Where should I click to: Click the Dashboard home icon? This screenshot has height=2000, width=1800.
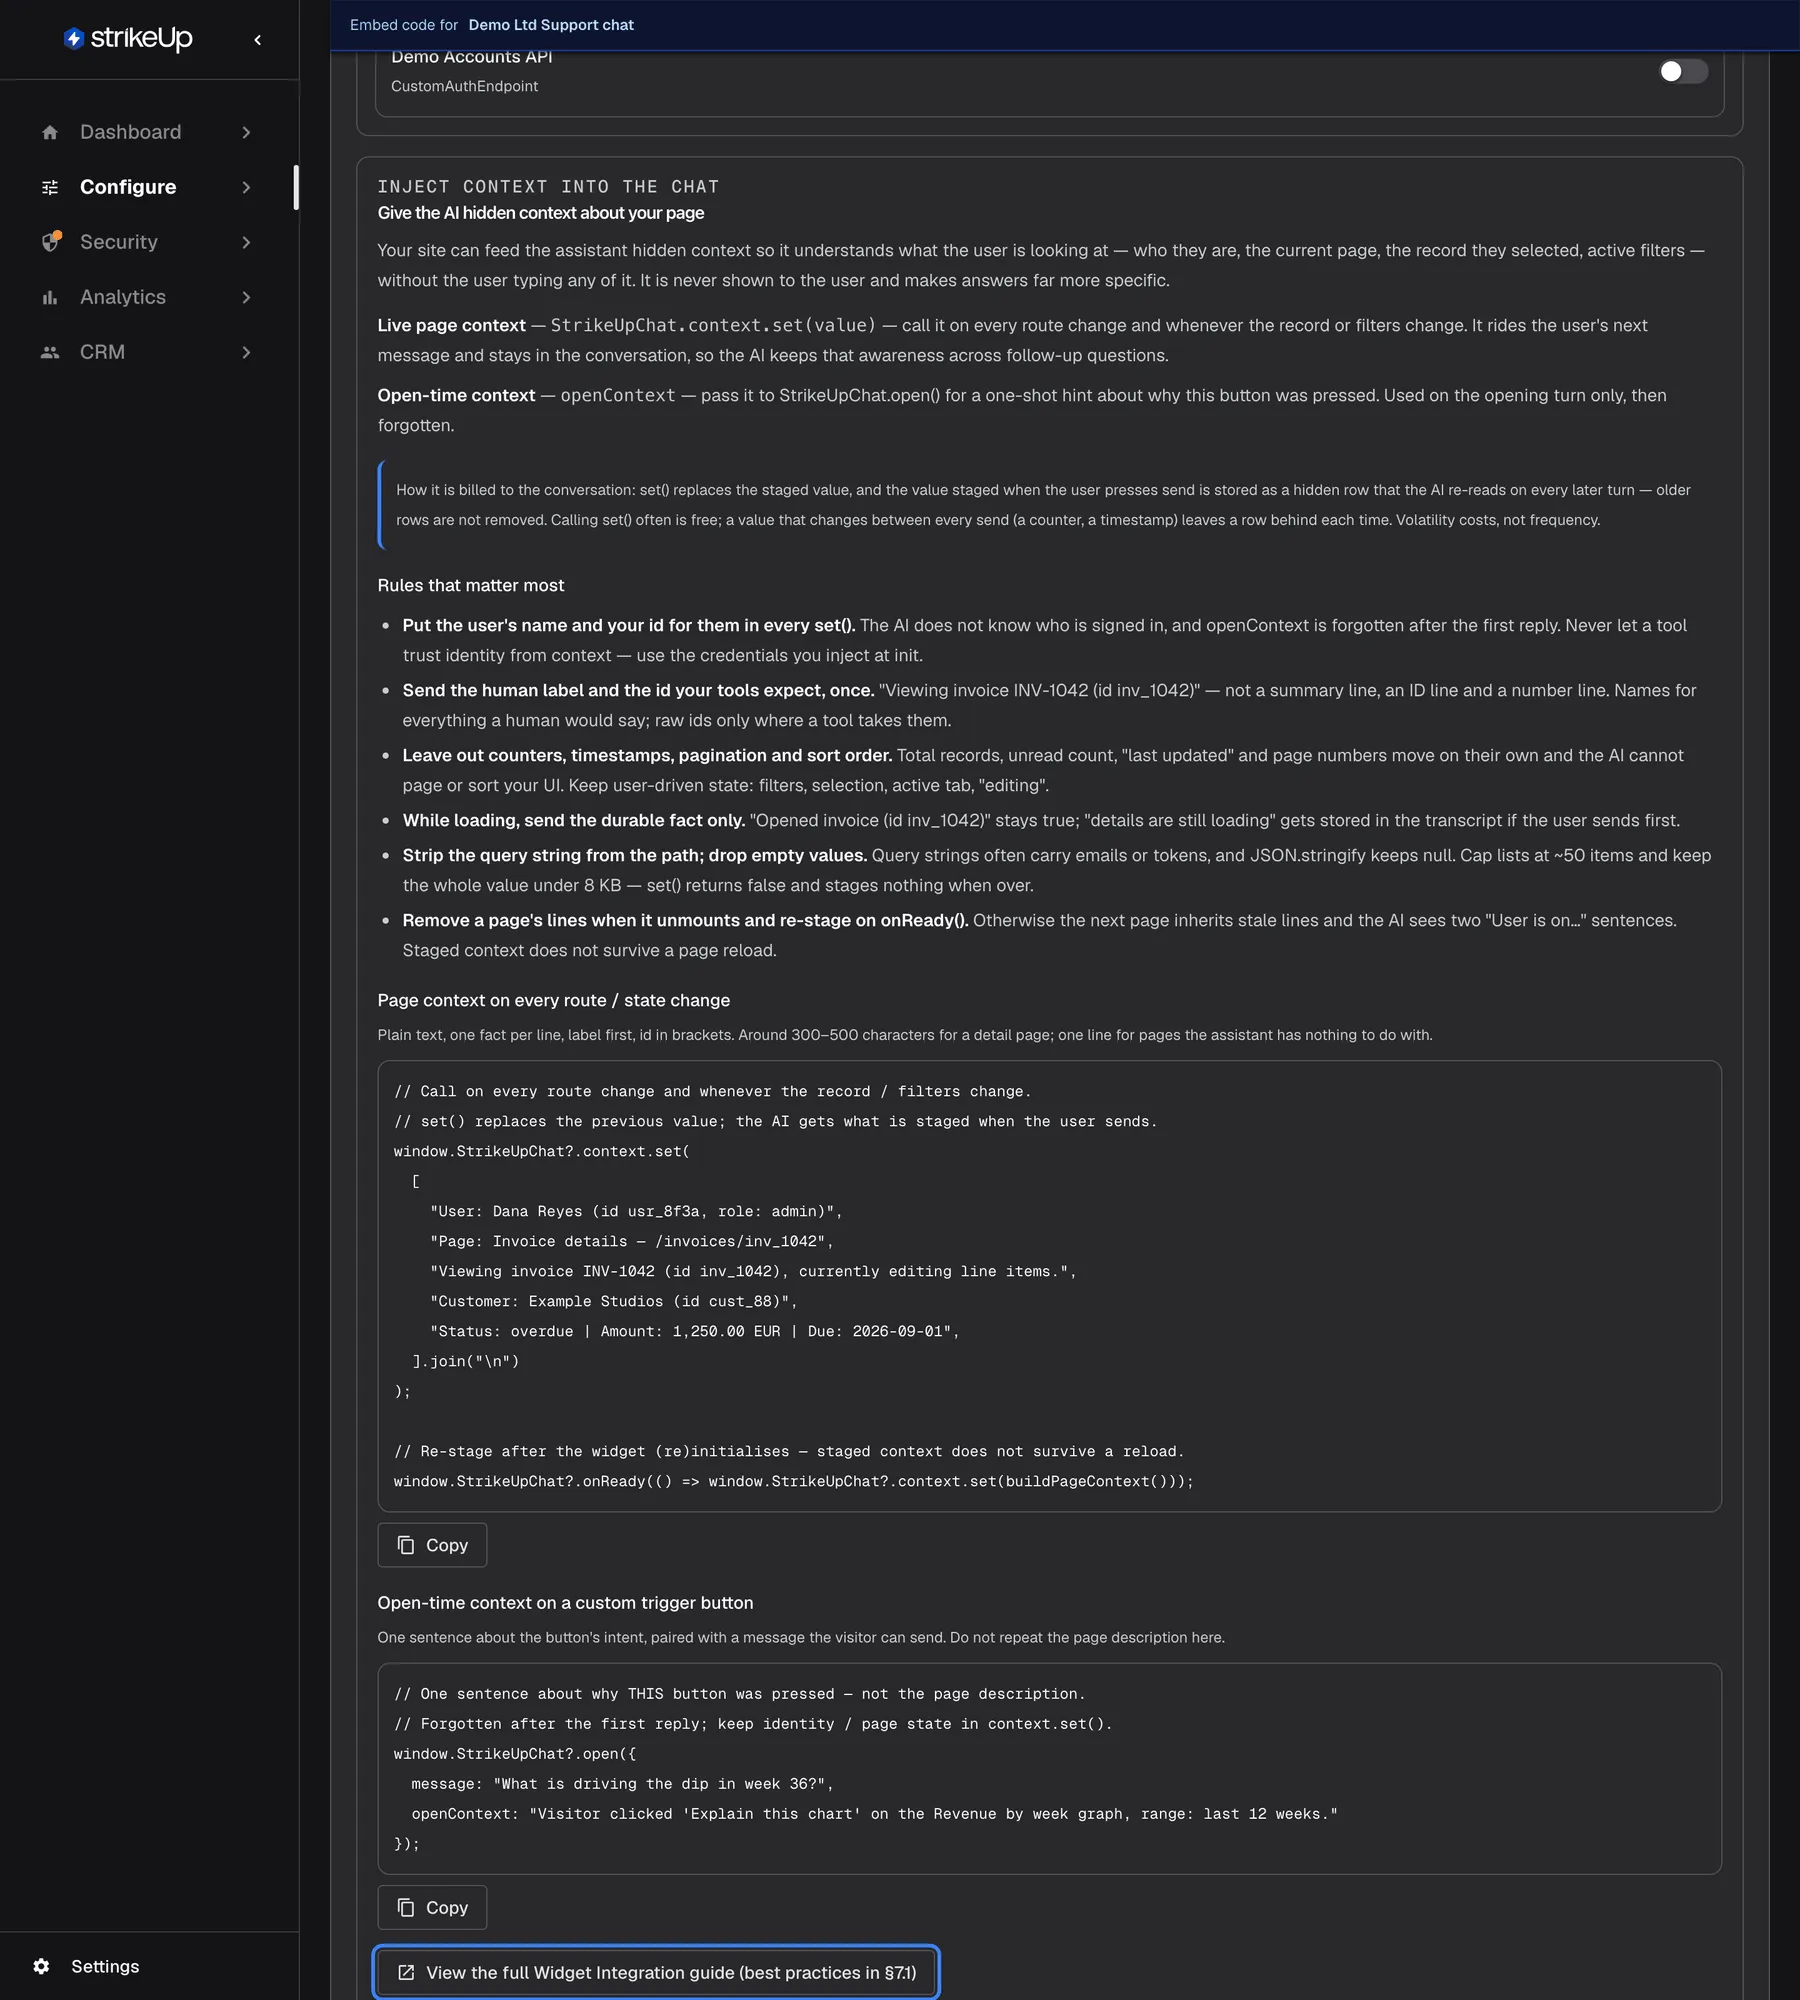point(50,132)
